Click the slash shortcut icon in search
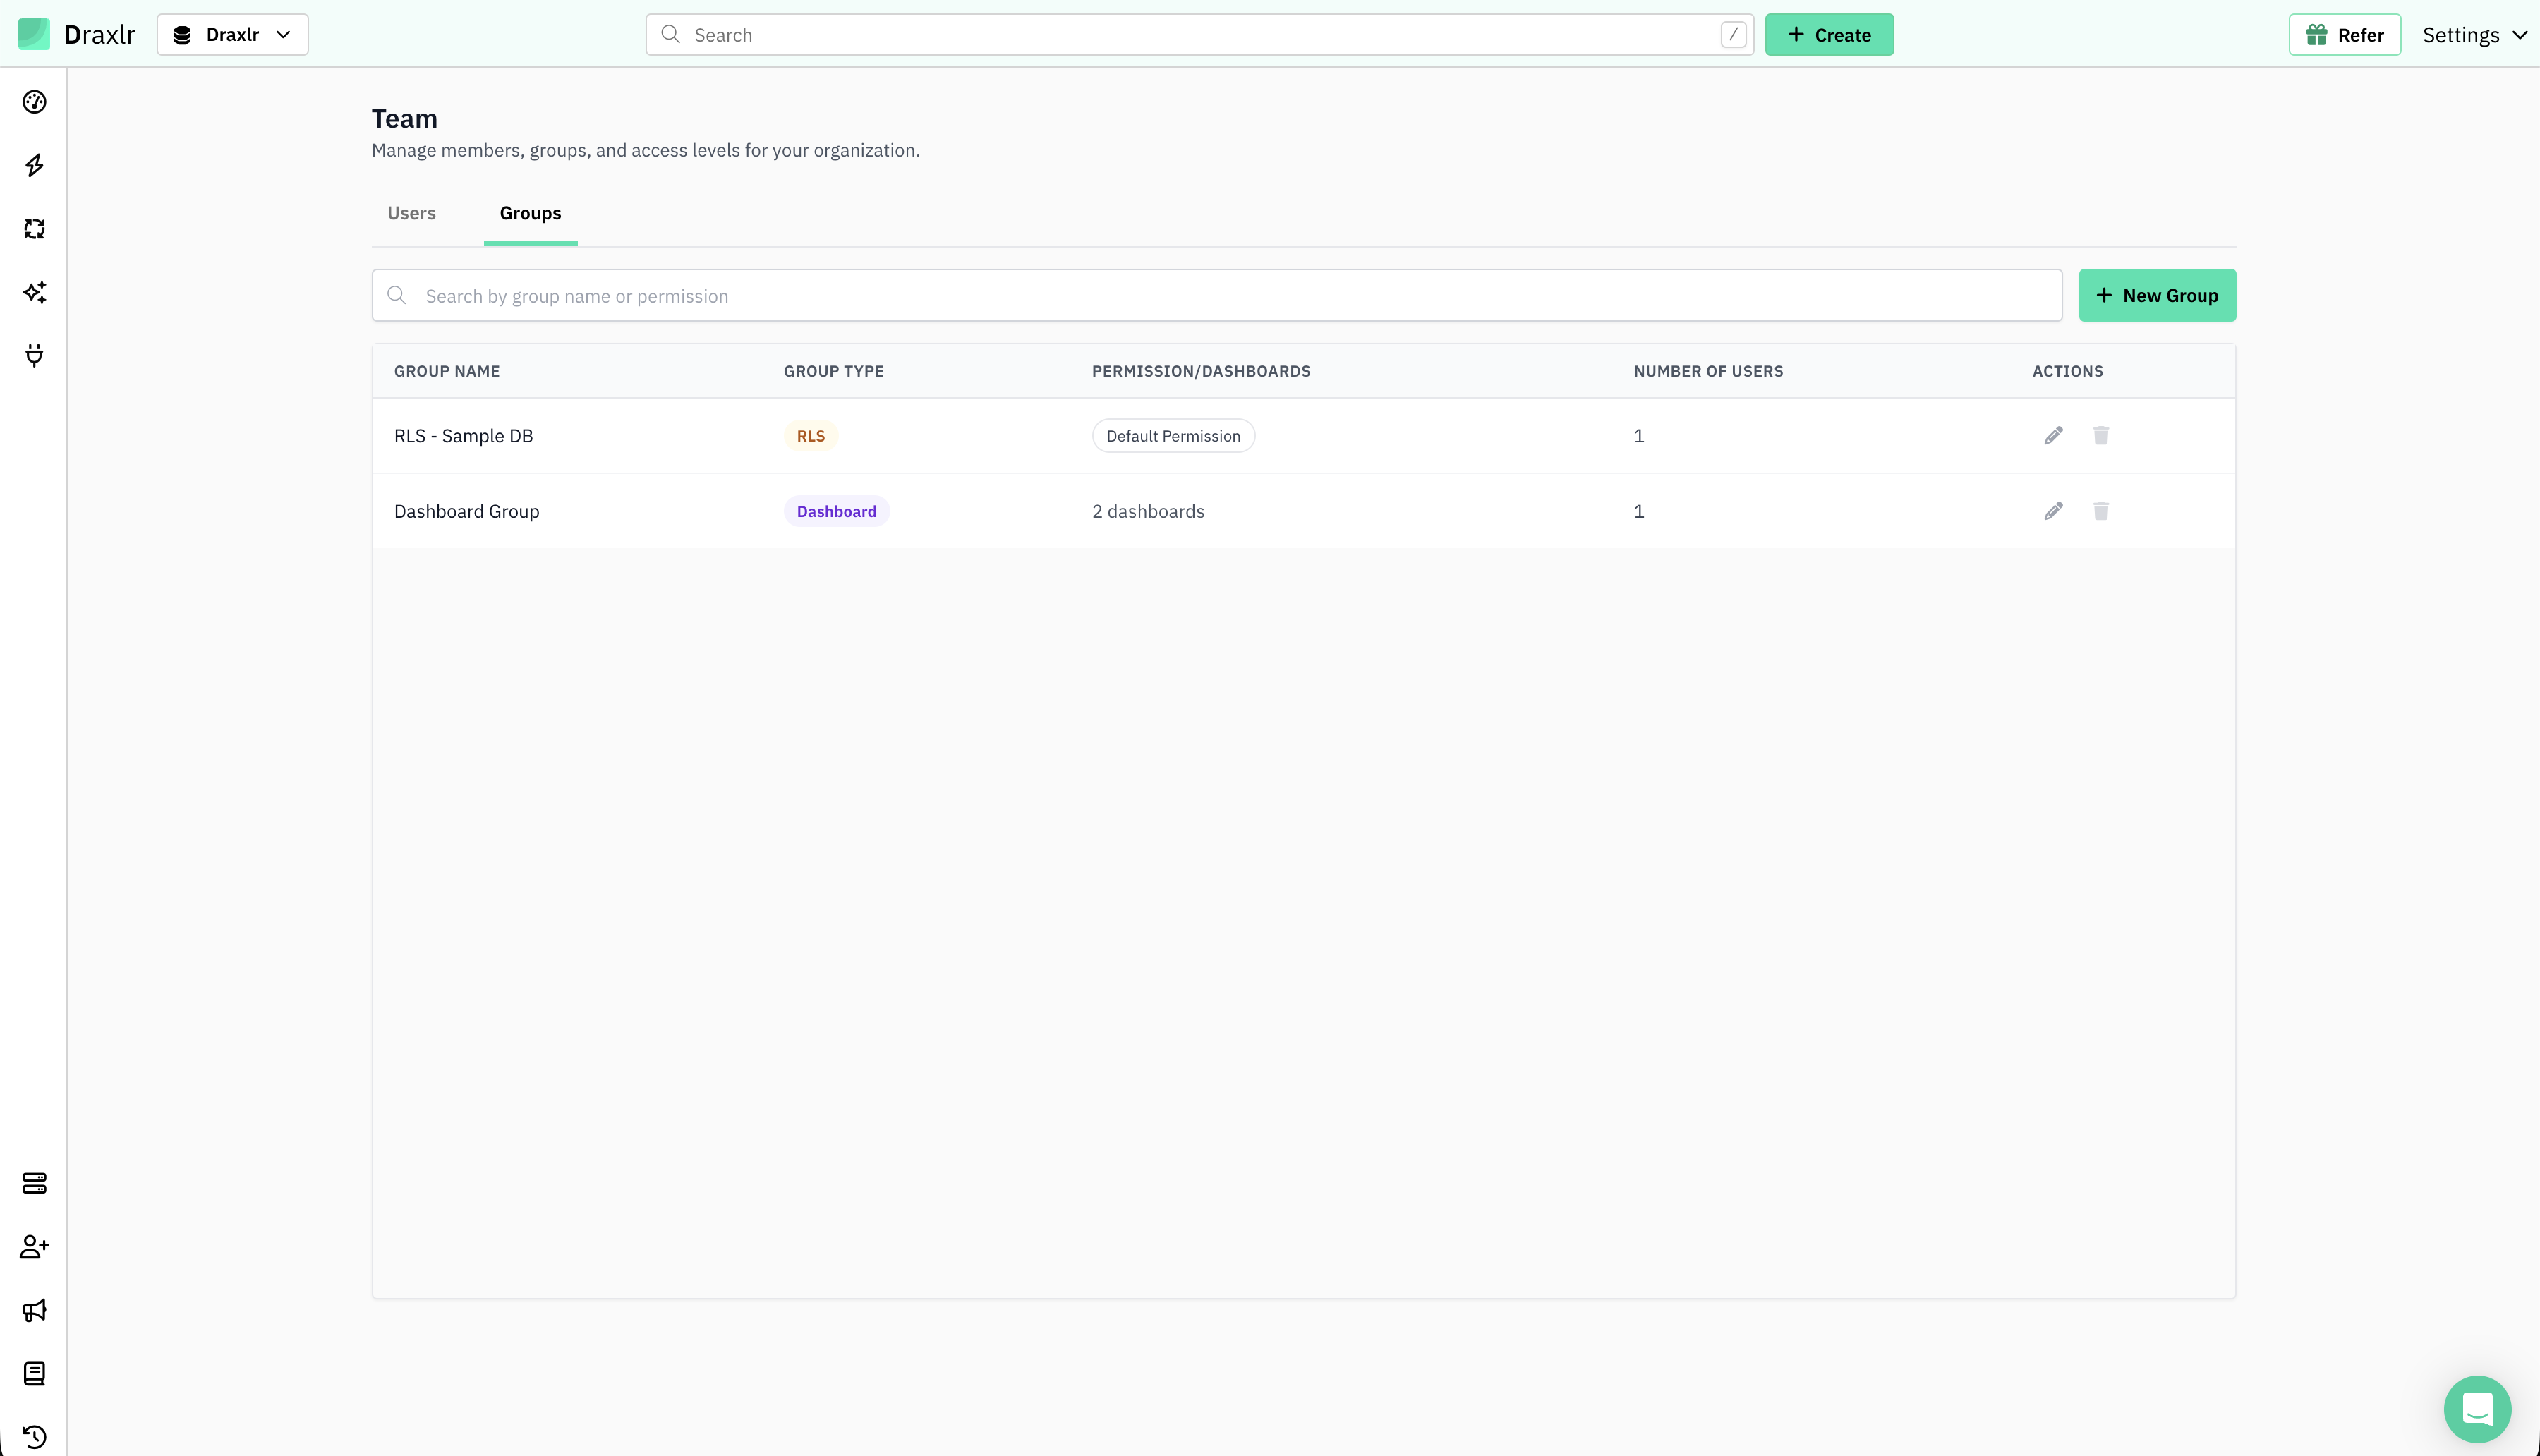The height and width of the screenshot is (1456, 2540). click(1733, 35)
